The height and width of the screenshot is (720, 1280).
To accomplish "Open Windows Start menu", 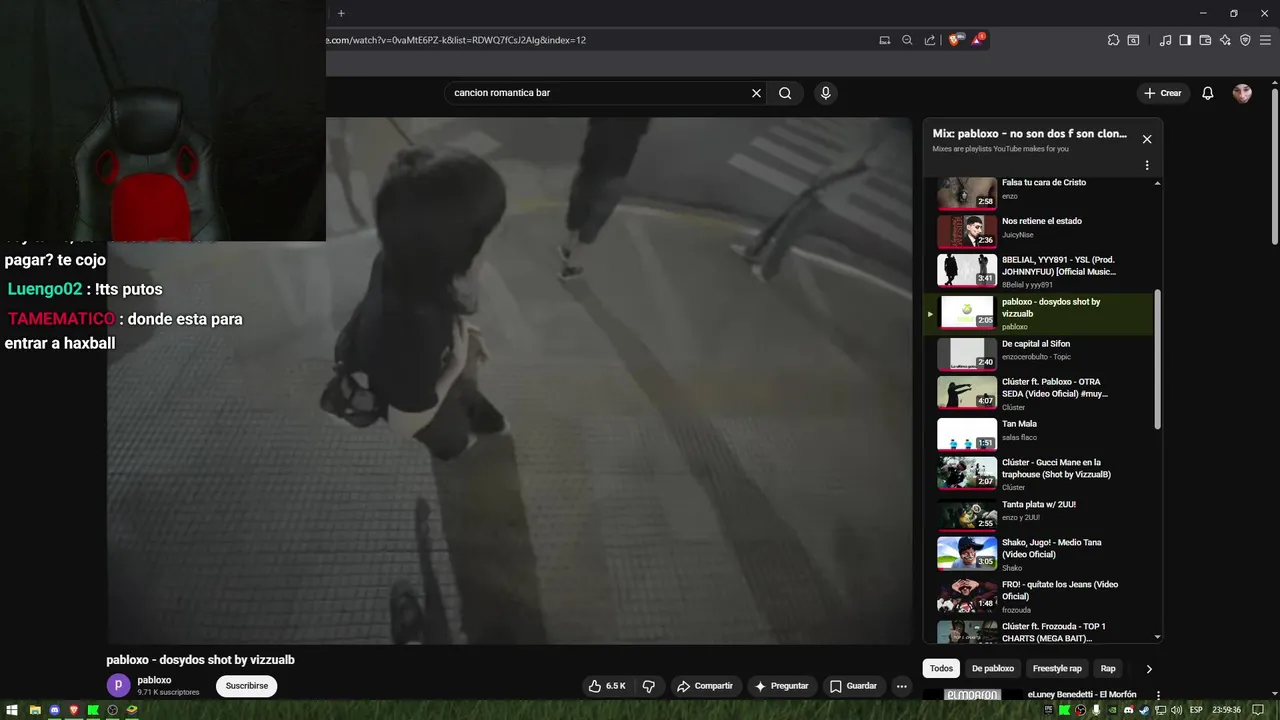I will pyautogui.click(x=13, y=710).
